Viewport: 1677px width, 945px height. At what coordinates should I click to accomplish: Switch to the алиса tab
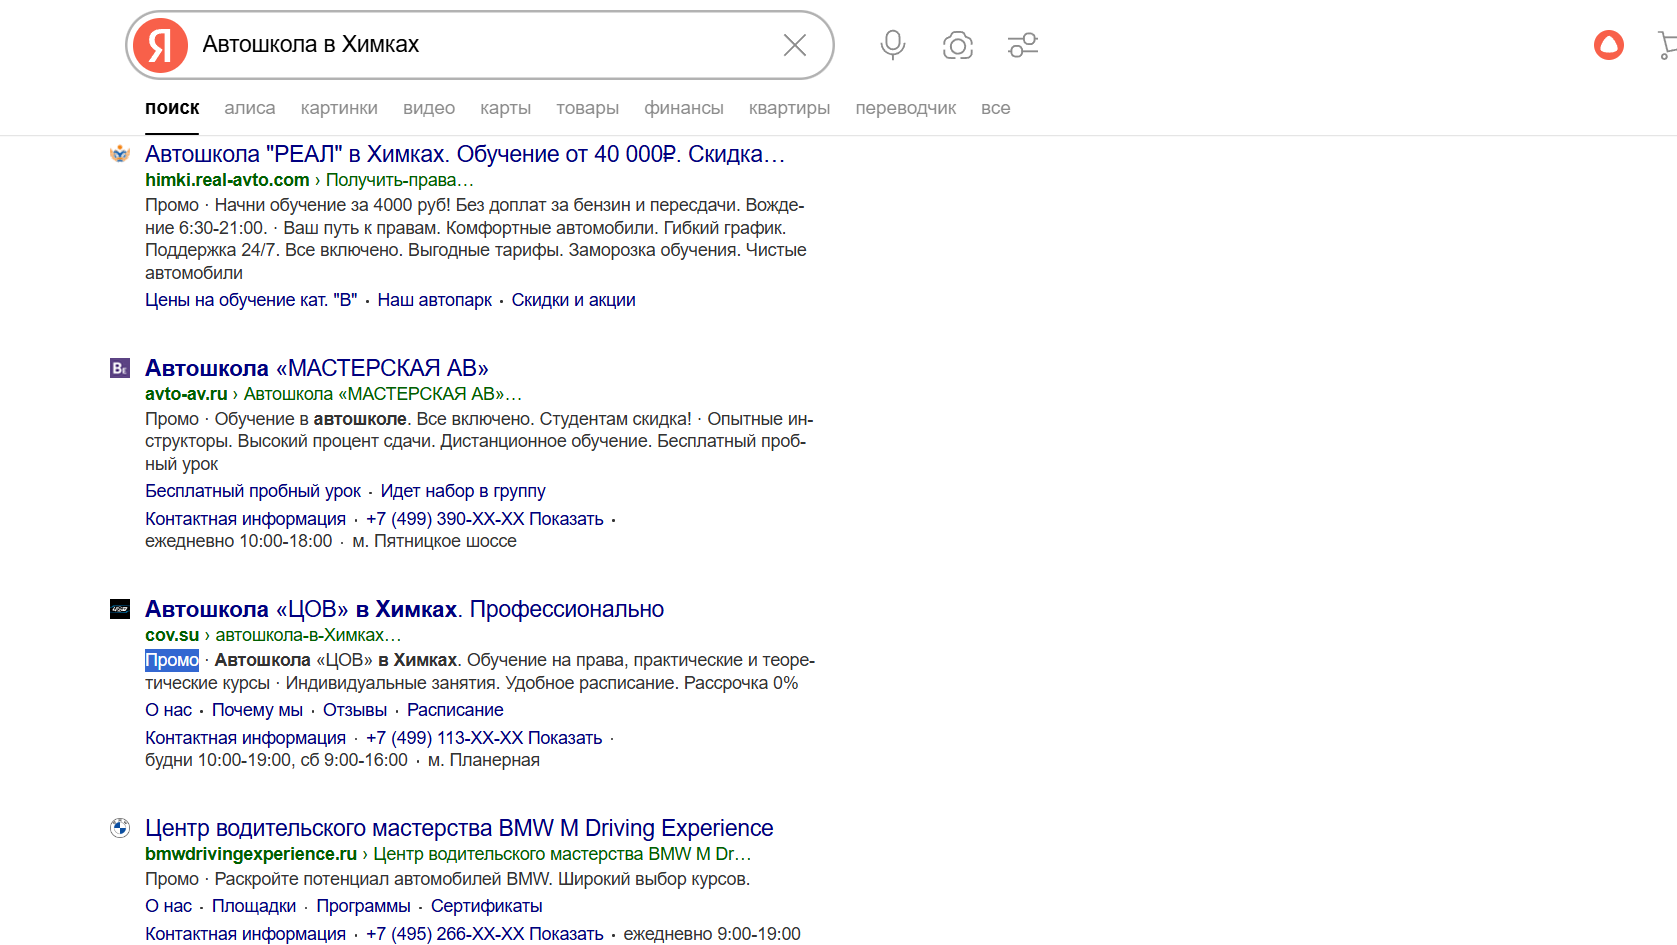click(250, 108)
